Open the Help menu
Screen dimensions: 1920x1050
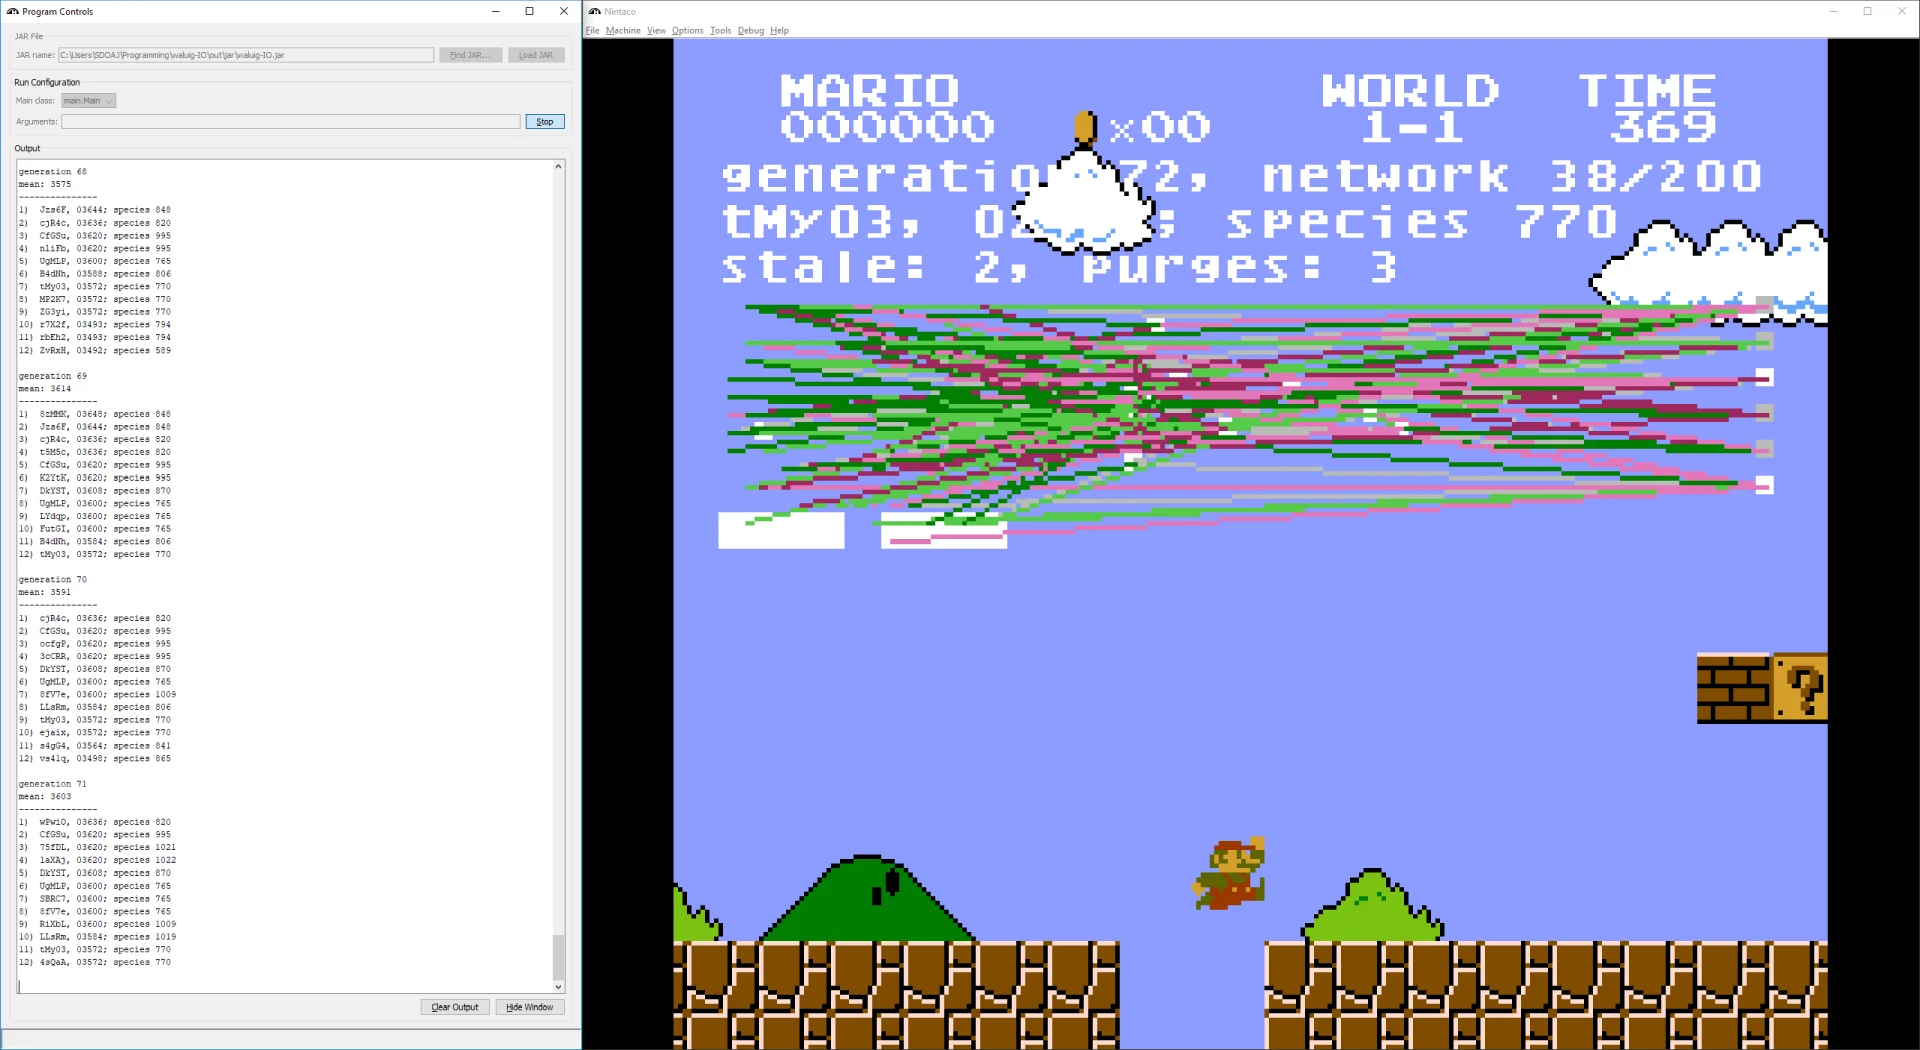[x=779, y=31]
